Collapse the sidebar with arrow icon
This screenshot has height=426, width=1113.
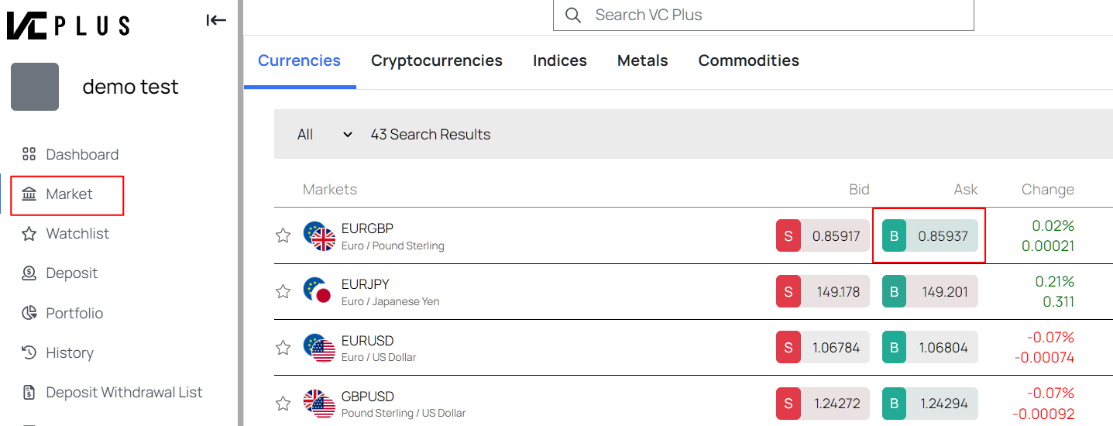coord(216,20)
